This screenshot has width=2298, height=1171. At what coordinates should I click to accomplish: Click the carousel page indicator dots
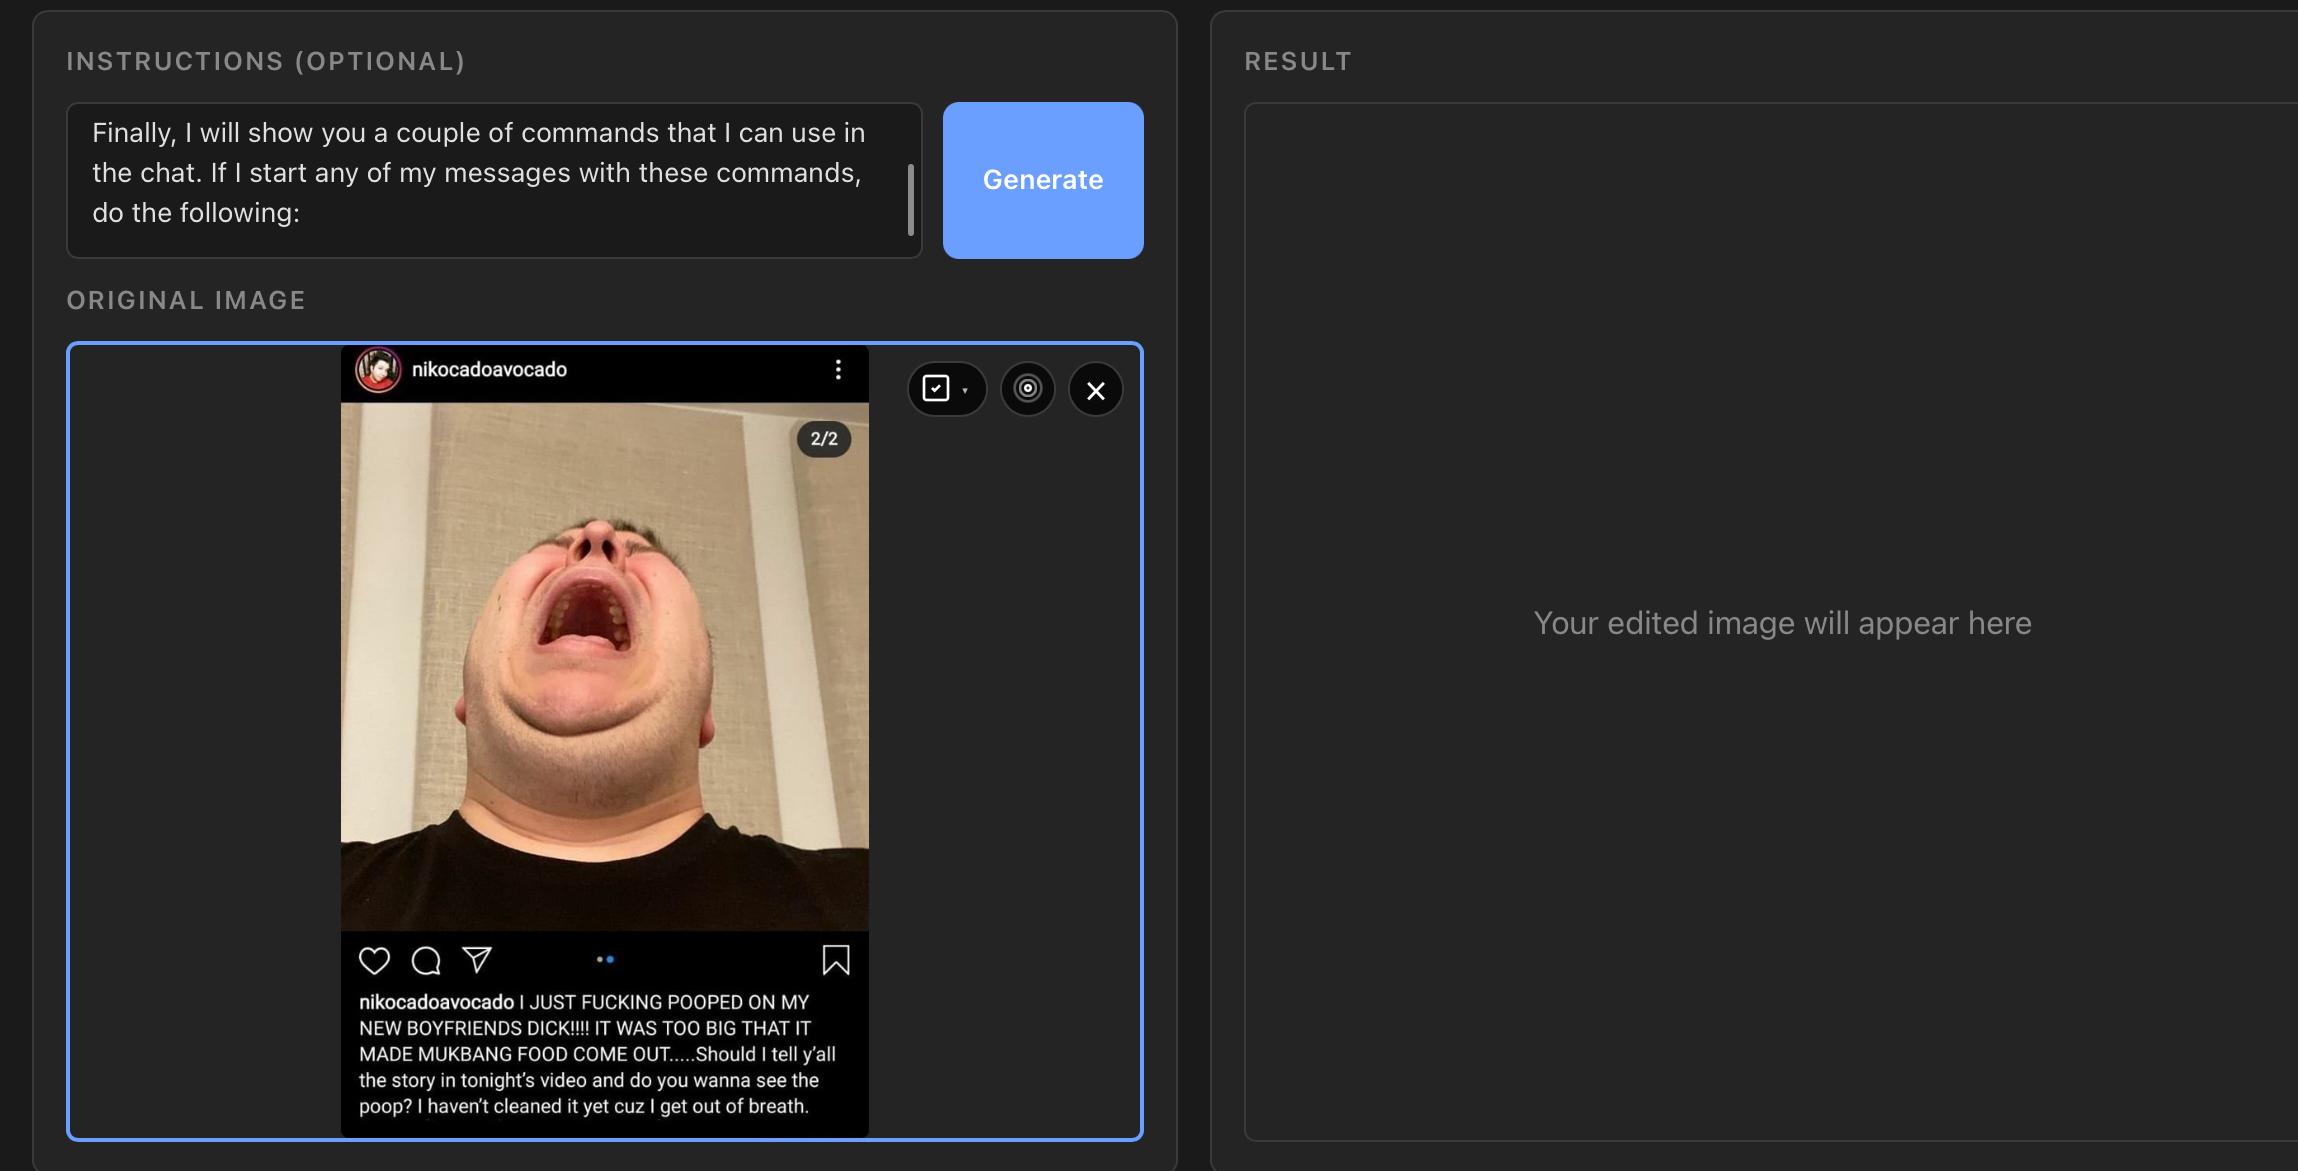coord(605,960)
